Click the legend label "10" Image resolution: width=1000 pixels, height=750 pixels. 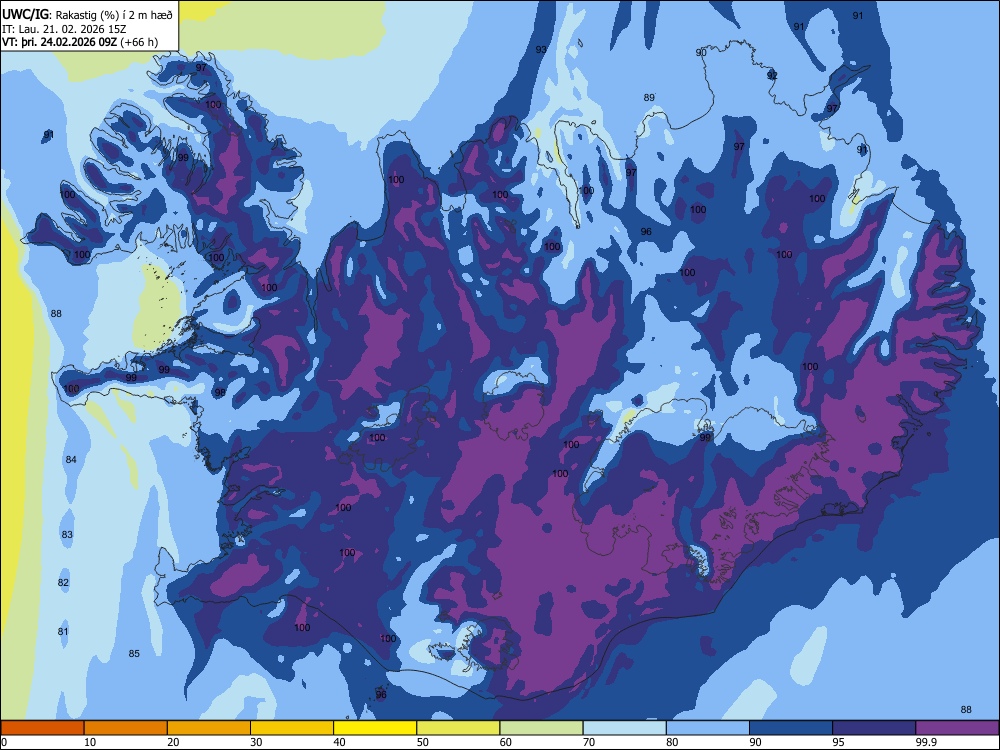point(90,742)
